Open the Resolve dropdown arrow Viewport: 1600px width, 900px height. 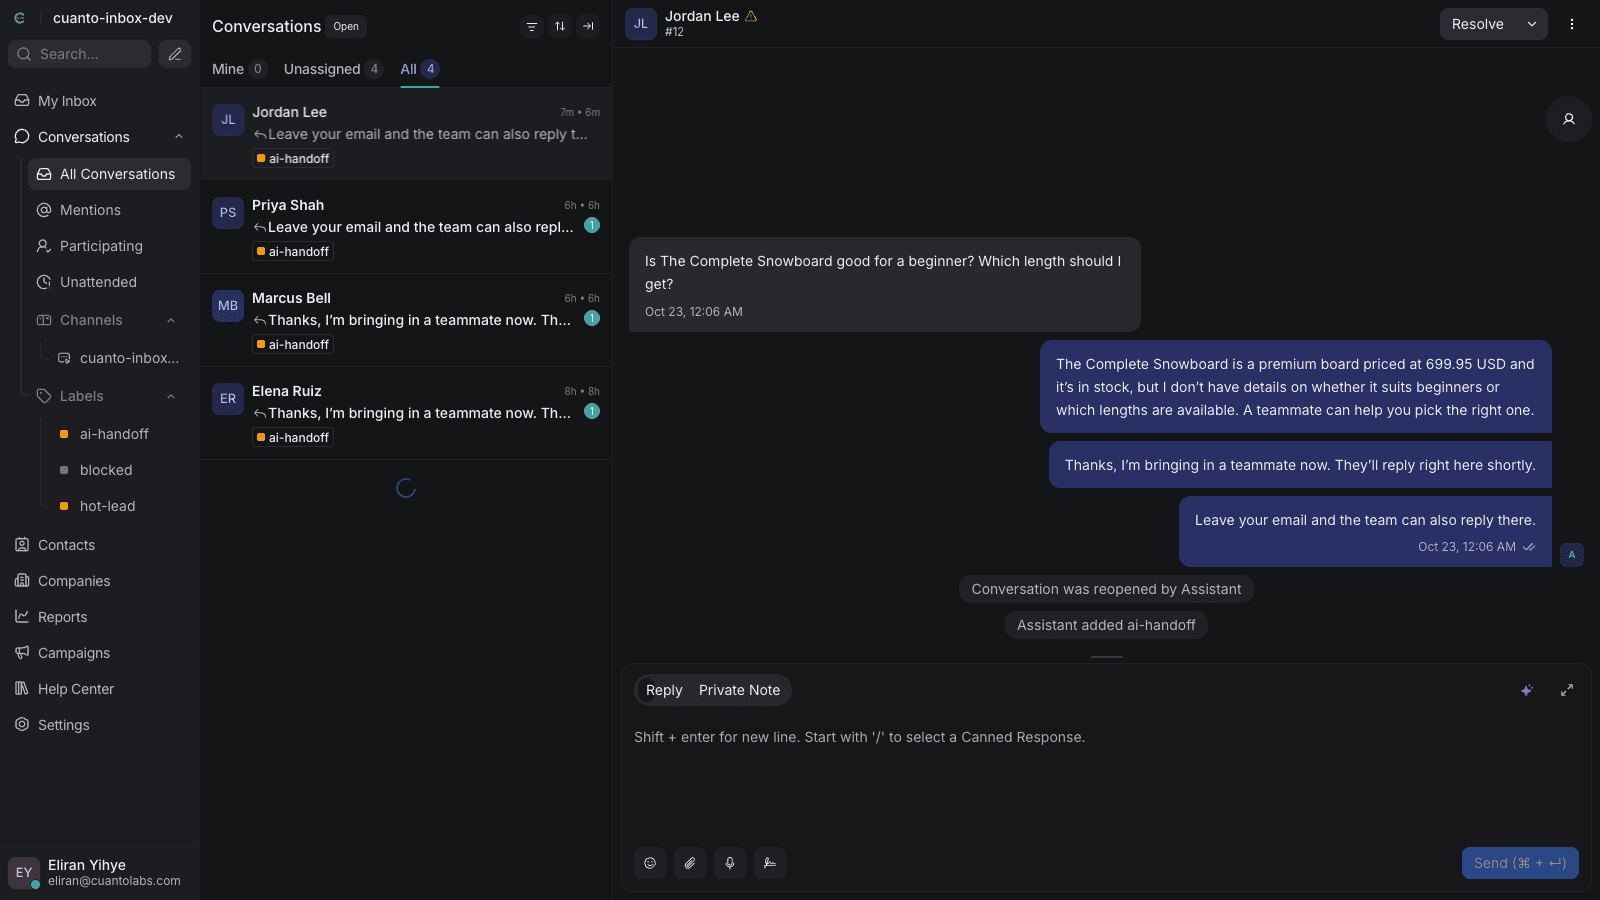[x=1532, y=24]
